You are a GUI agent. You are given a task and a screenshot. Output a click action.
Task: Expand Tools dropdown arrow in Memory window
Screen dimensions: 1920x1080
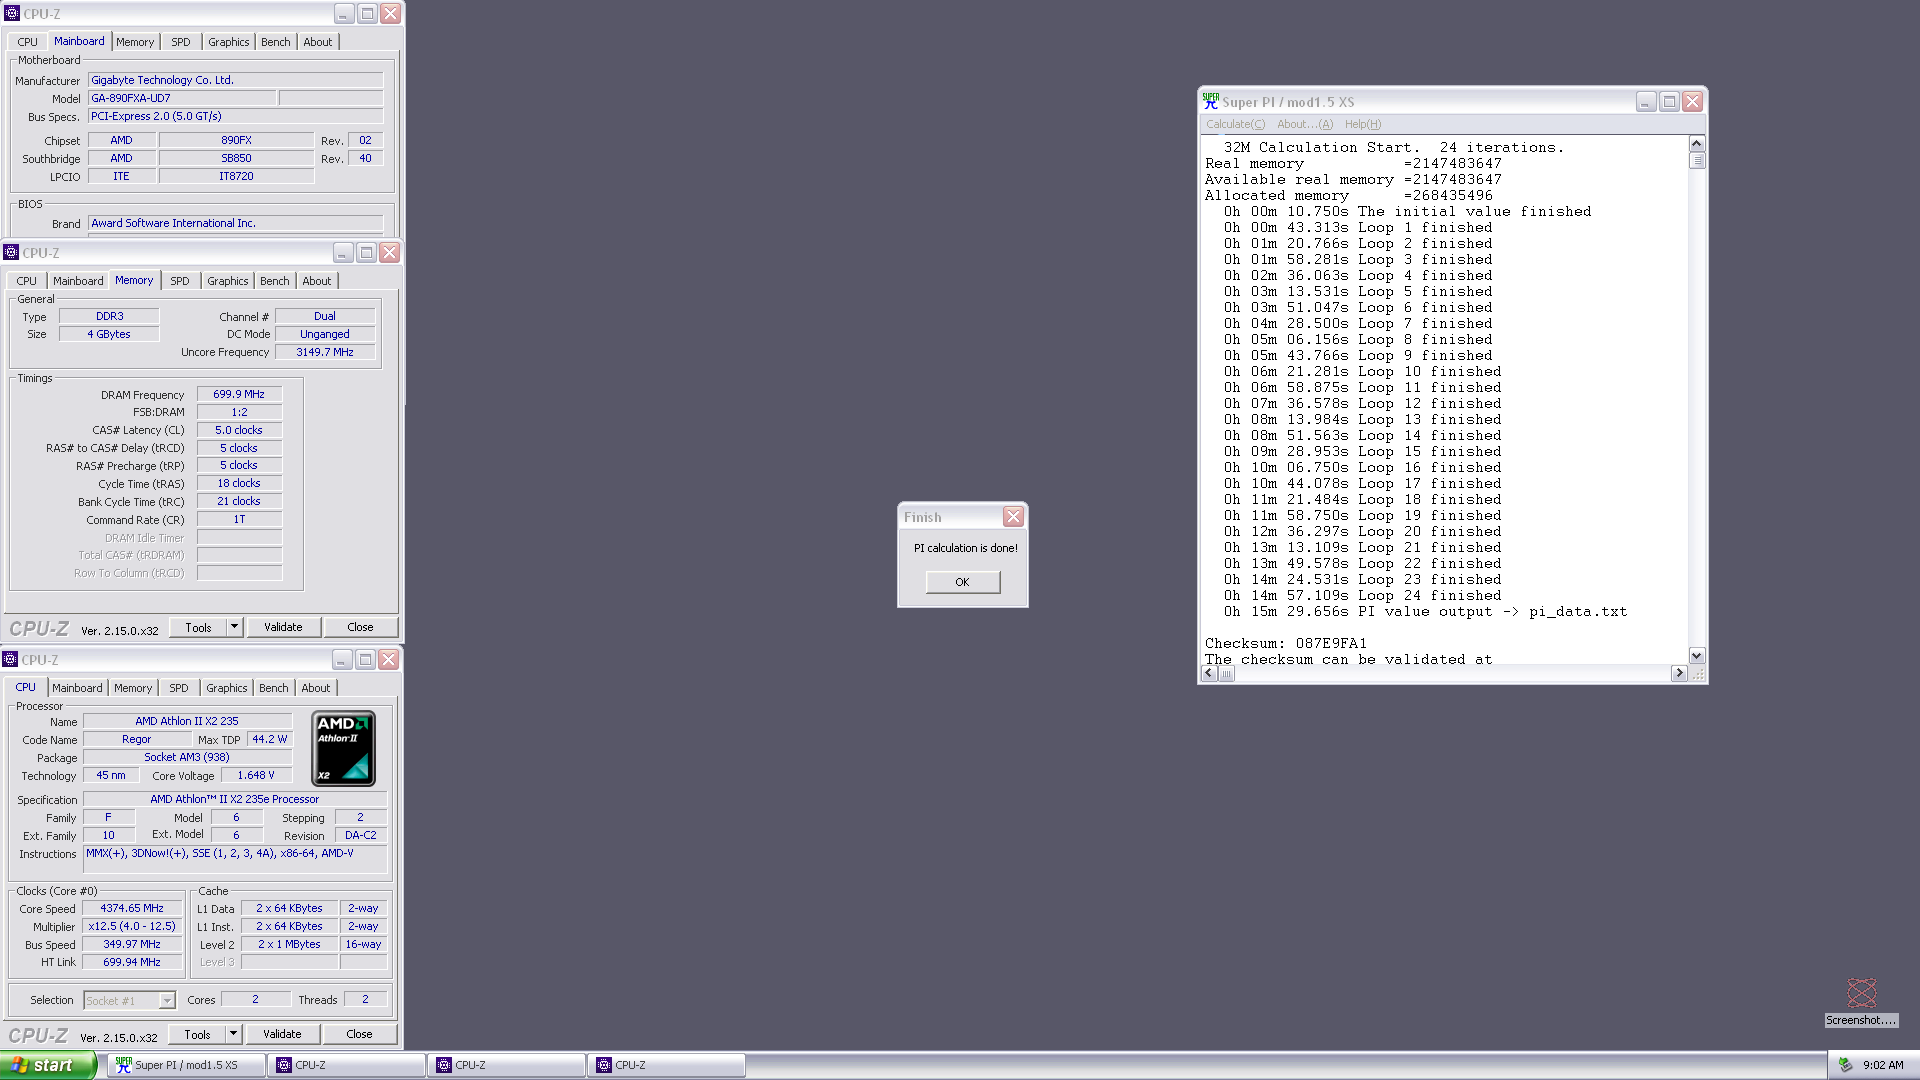click(234, 627)
